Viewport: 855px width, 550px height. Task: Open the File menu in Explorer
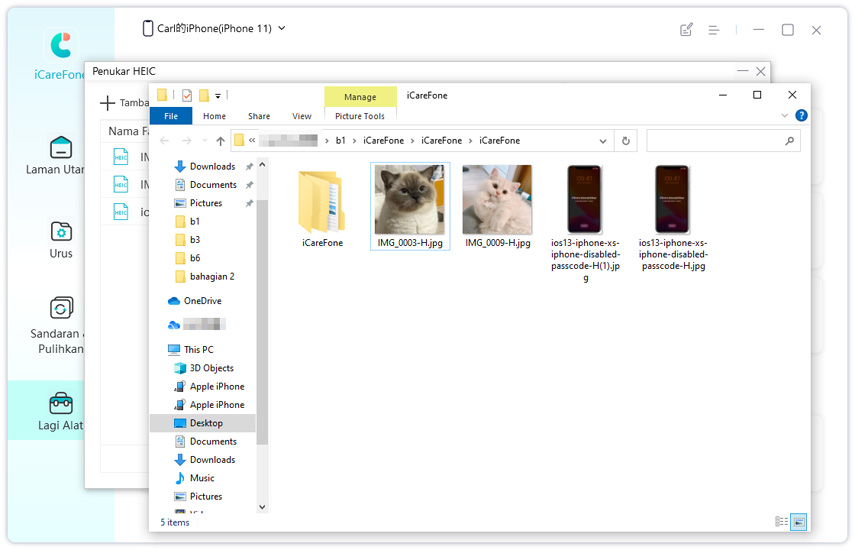click(171, 116)
